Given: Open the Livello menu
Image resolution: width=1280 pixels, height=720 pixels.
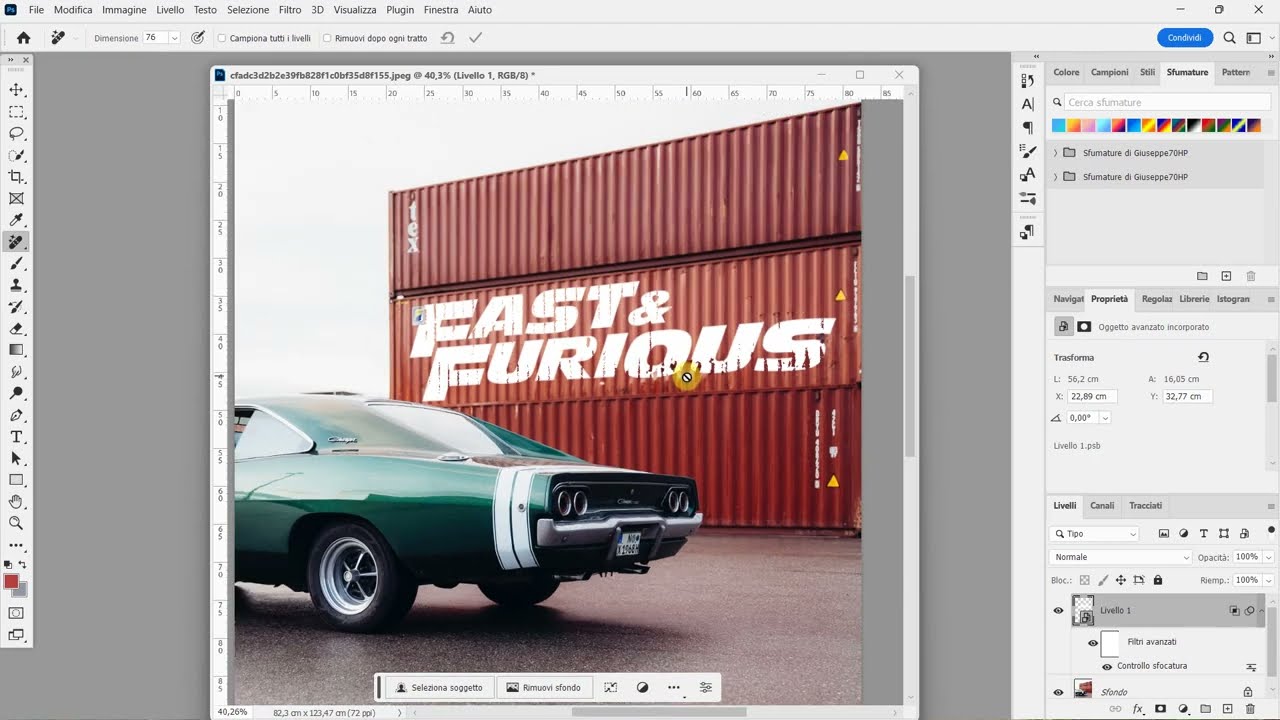Looking at the screenshot, I should point(170,10).
